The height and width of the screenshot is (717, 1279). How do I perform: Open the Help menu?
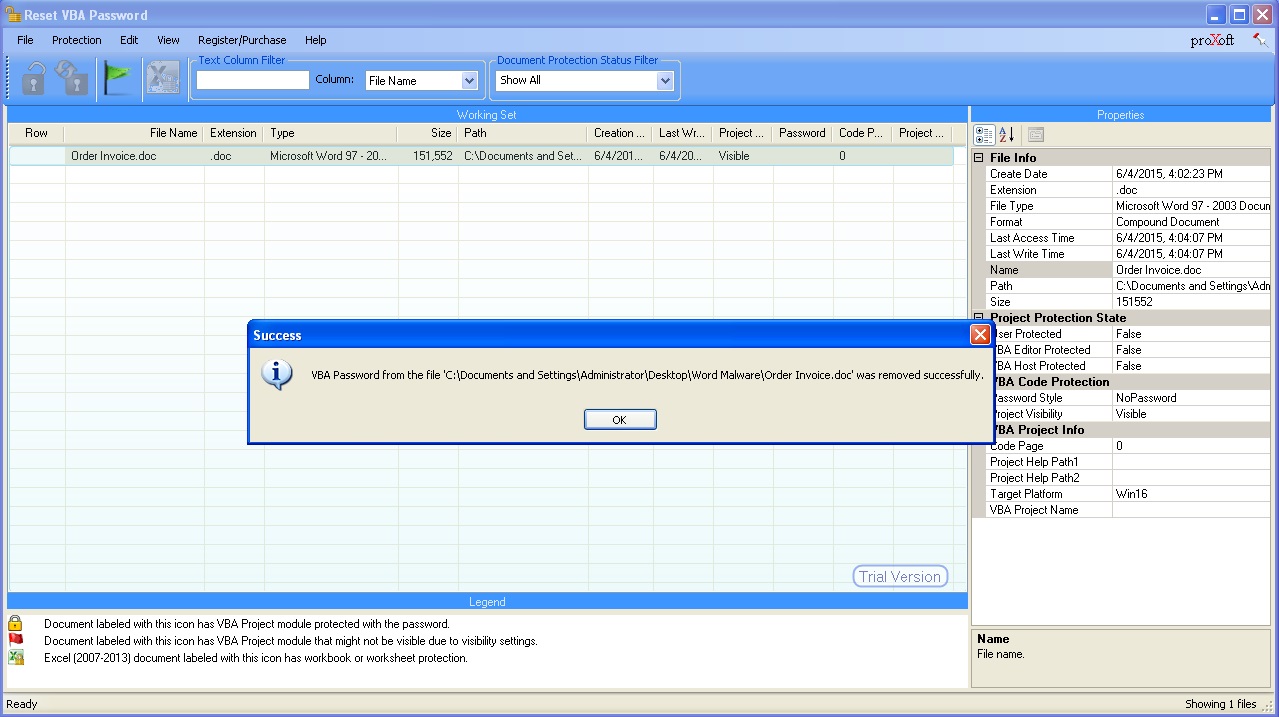tap(316, 40)
